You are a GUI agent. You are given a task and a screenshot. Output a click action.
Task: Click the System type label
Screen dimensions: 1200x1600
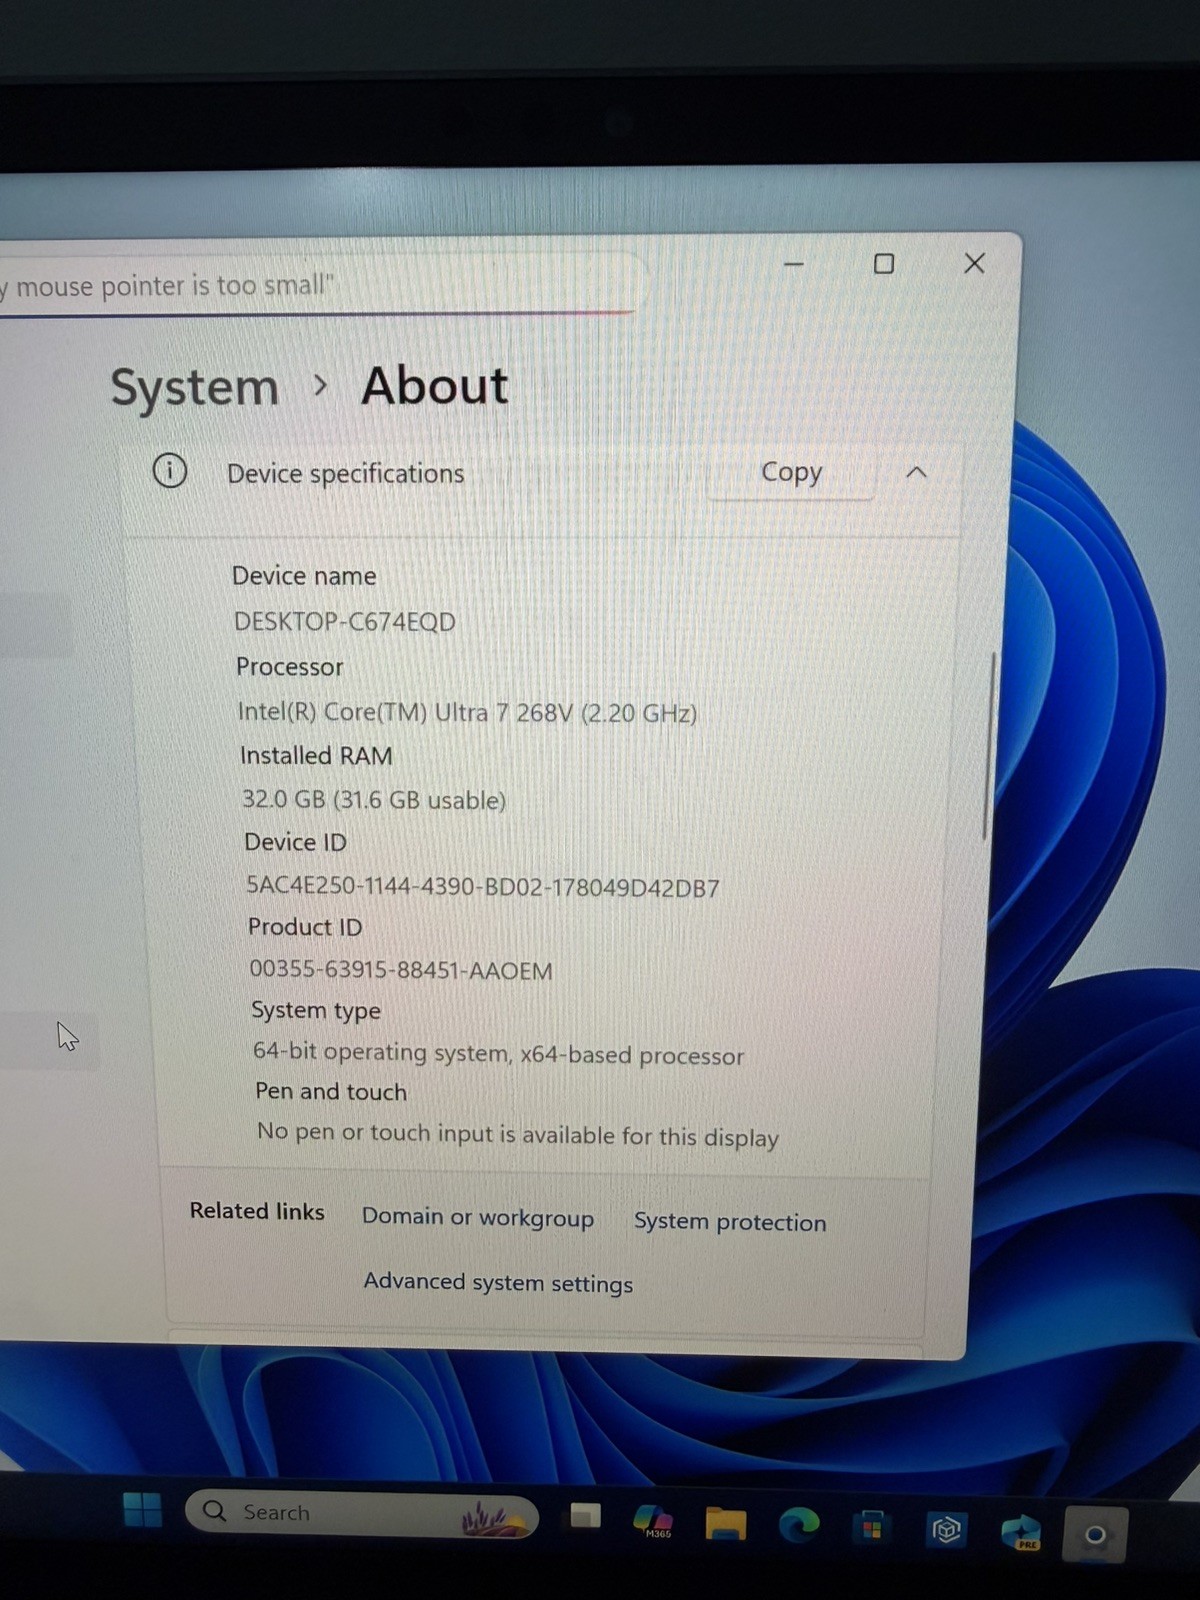click(x=316, y=1011)
